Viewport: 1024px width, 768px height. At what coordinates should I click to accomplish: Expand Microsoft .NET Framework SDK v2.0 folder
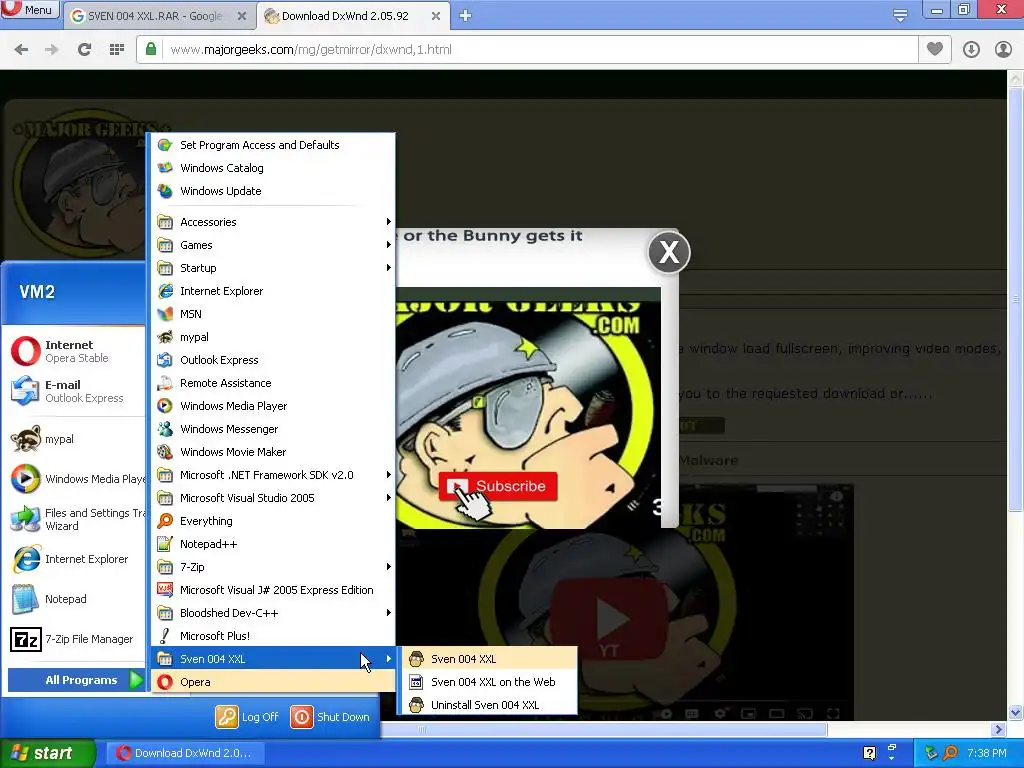pos(273,475)
